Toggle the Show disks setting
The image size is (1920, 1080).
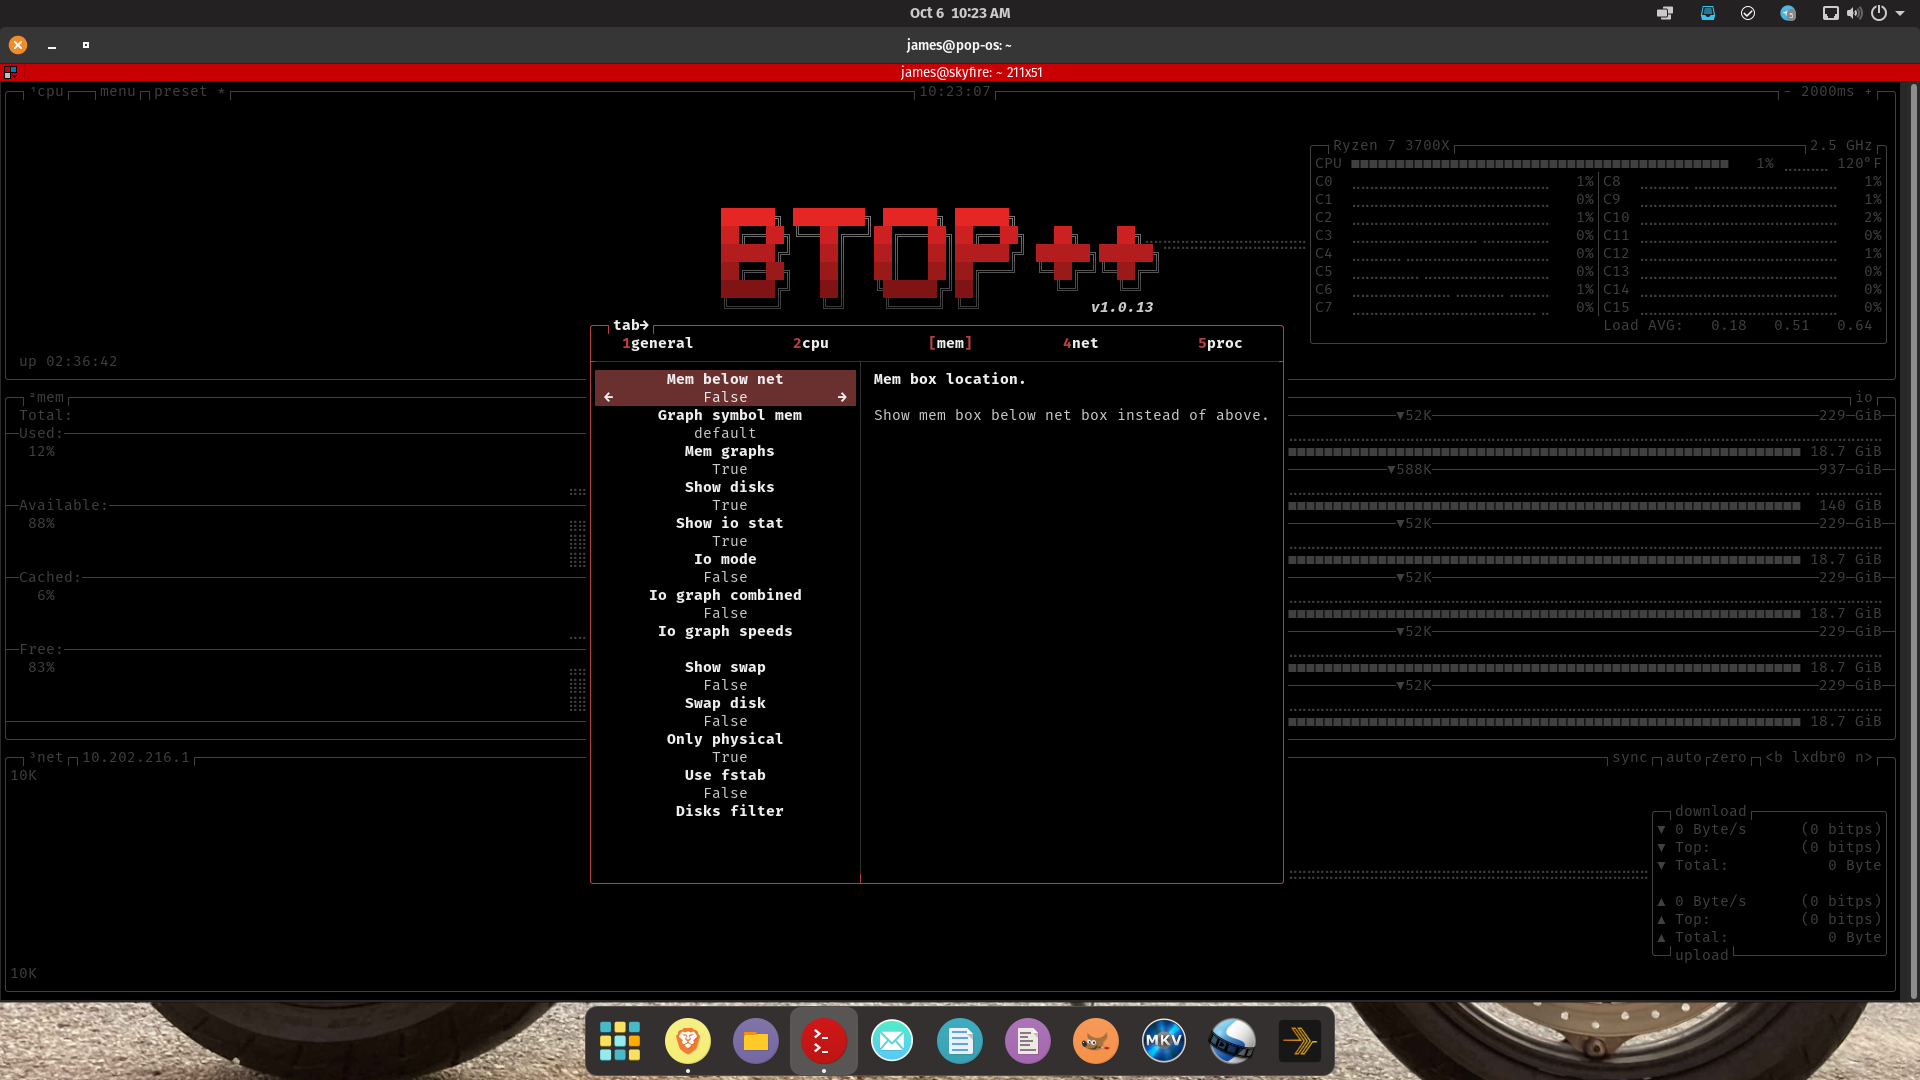pos(729,487)
